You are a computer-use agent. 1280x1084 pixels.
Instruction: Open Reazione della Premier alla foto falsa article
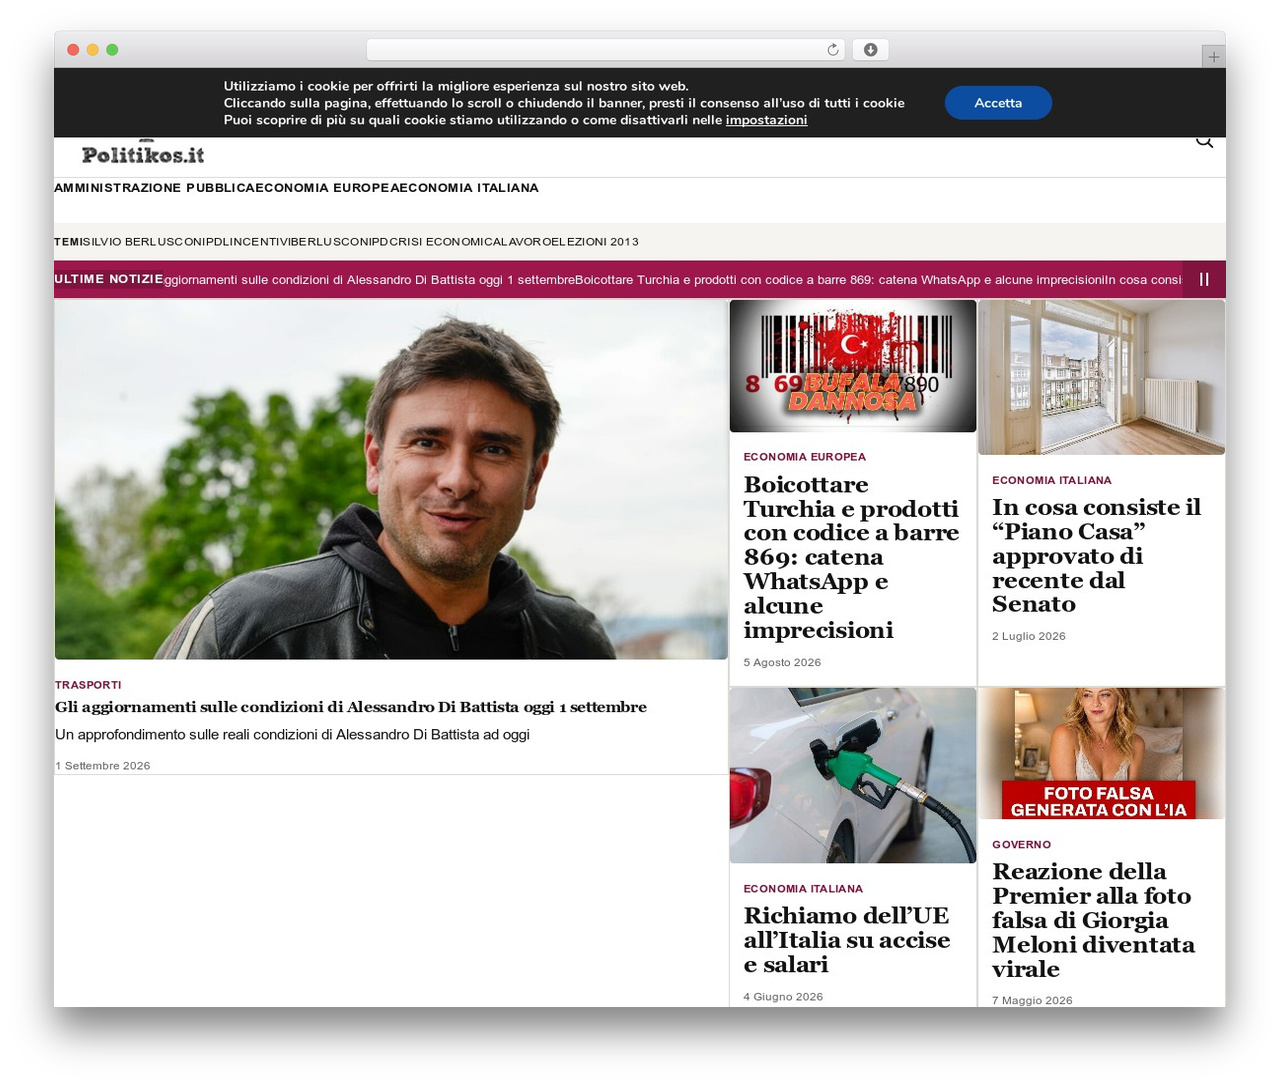1093,920
